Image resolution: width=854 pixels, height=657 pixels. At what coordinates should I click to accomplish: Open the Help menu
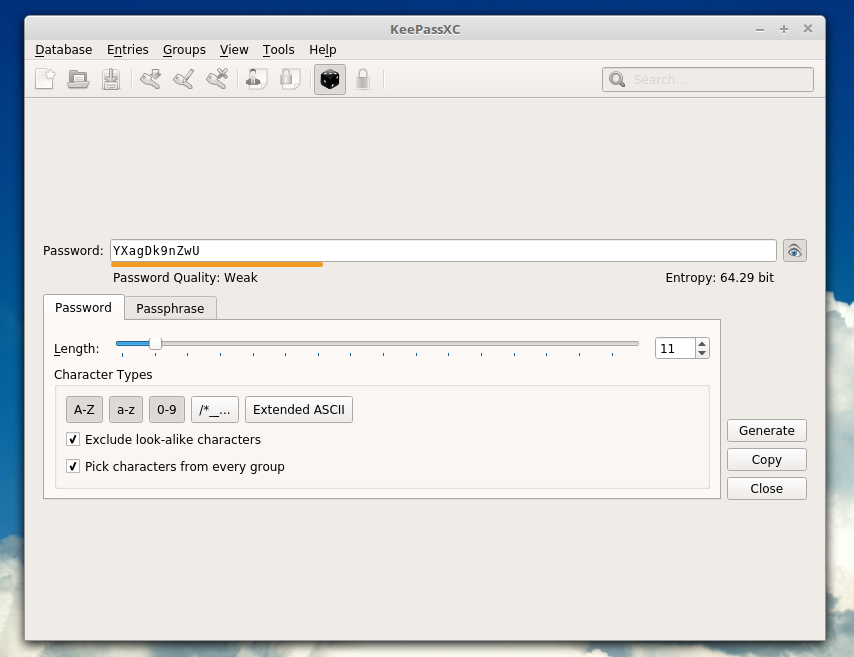[x=322, y=50]
